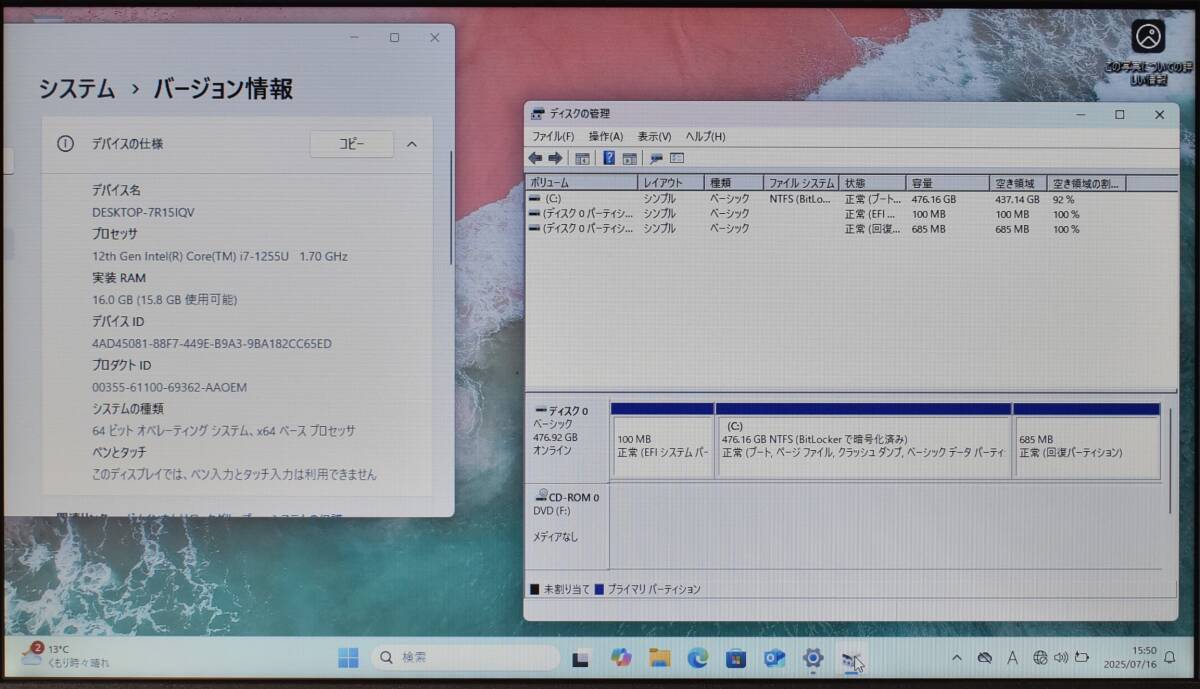Click the CD-ROM 0 disc icon
1200x689 pixels.
pos(541,496)
